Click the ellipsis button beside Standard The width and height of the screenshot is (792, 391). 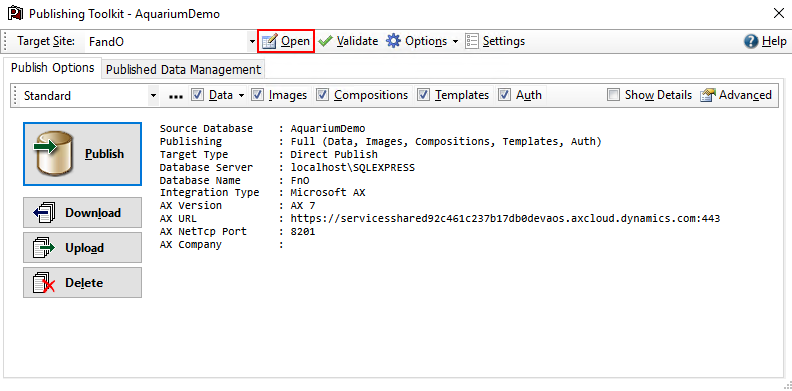coord(175,95)
